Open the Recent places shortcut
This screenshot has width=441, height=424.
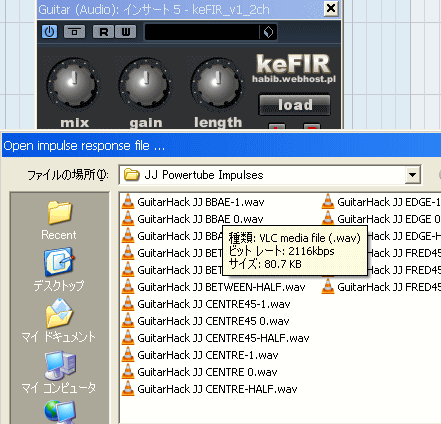[x=59, y=220]
